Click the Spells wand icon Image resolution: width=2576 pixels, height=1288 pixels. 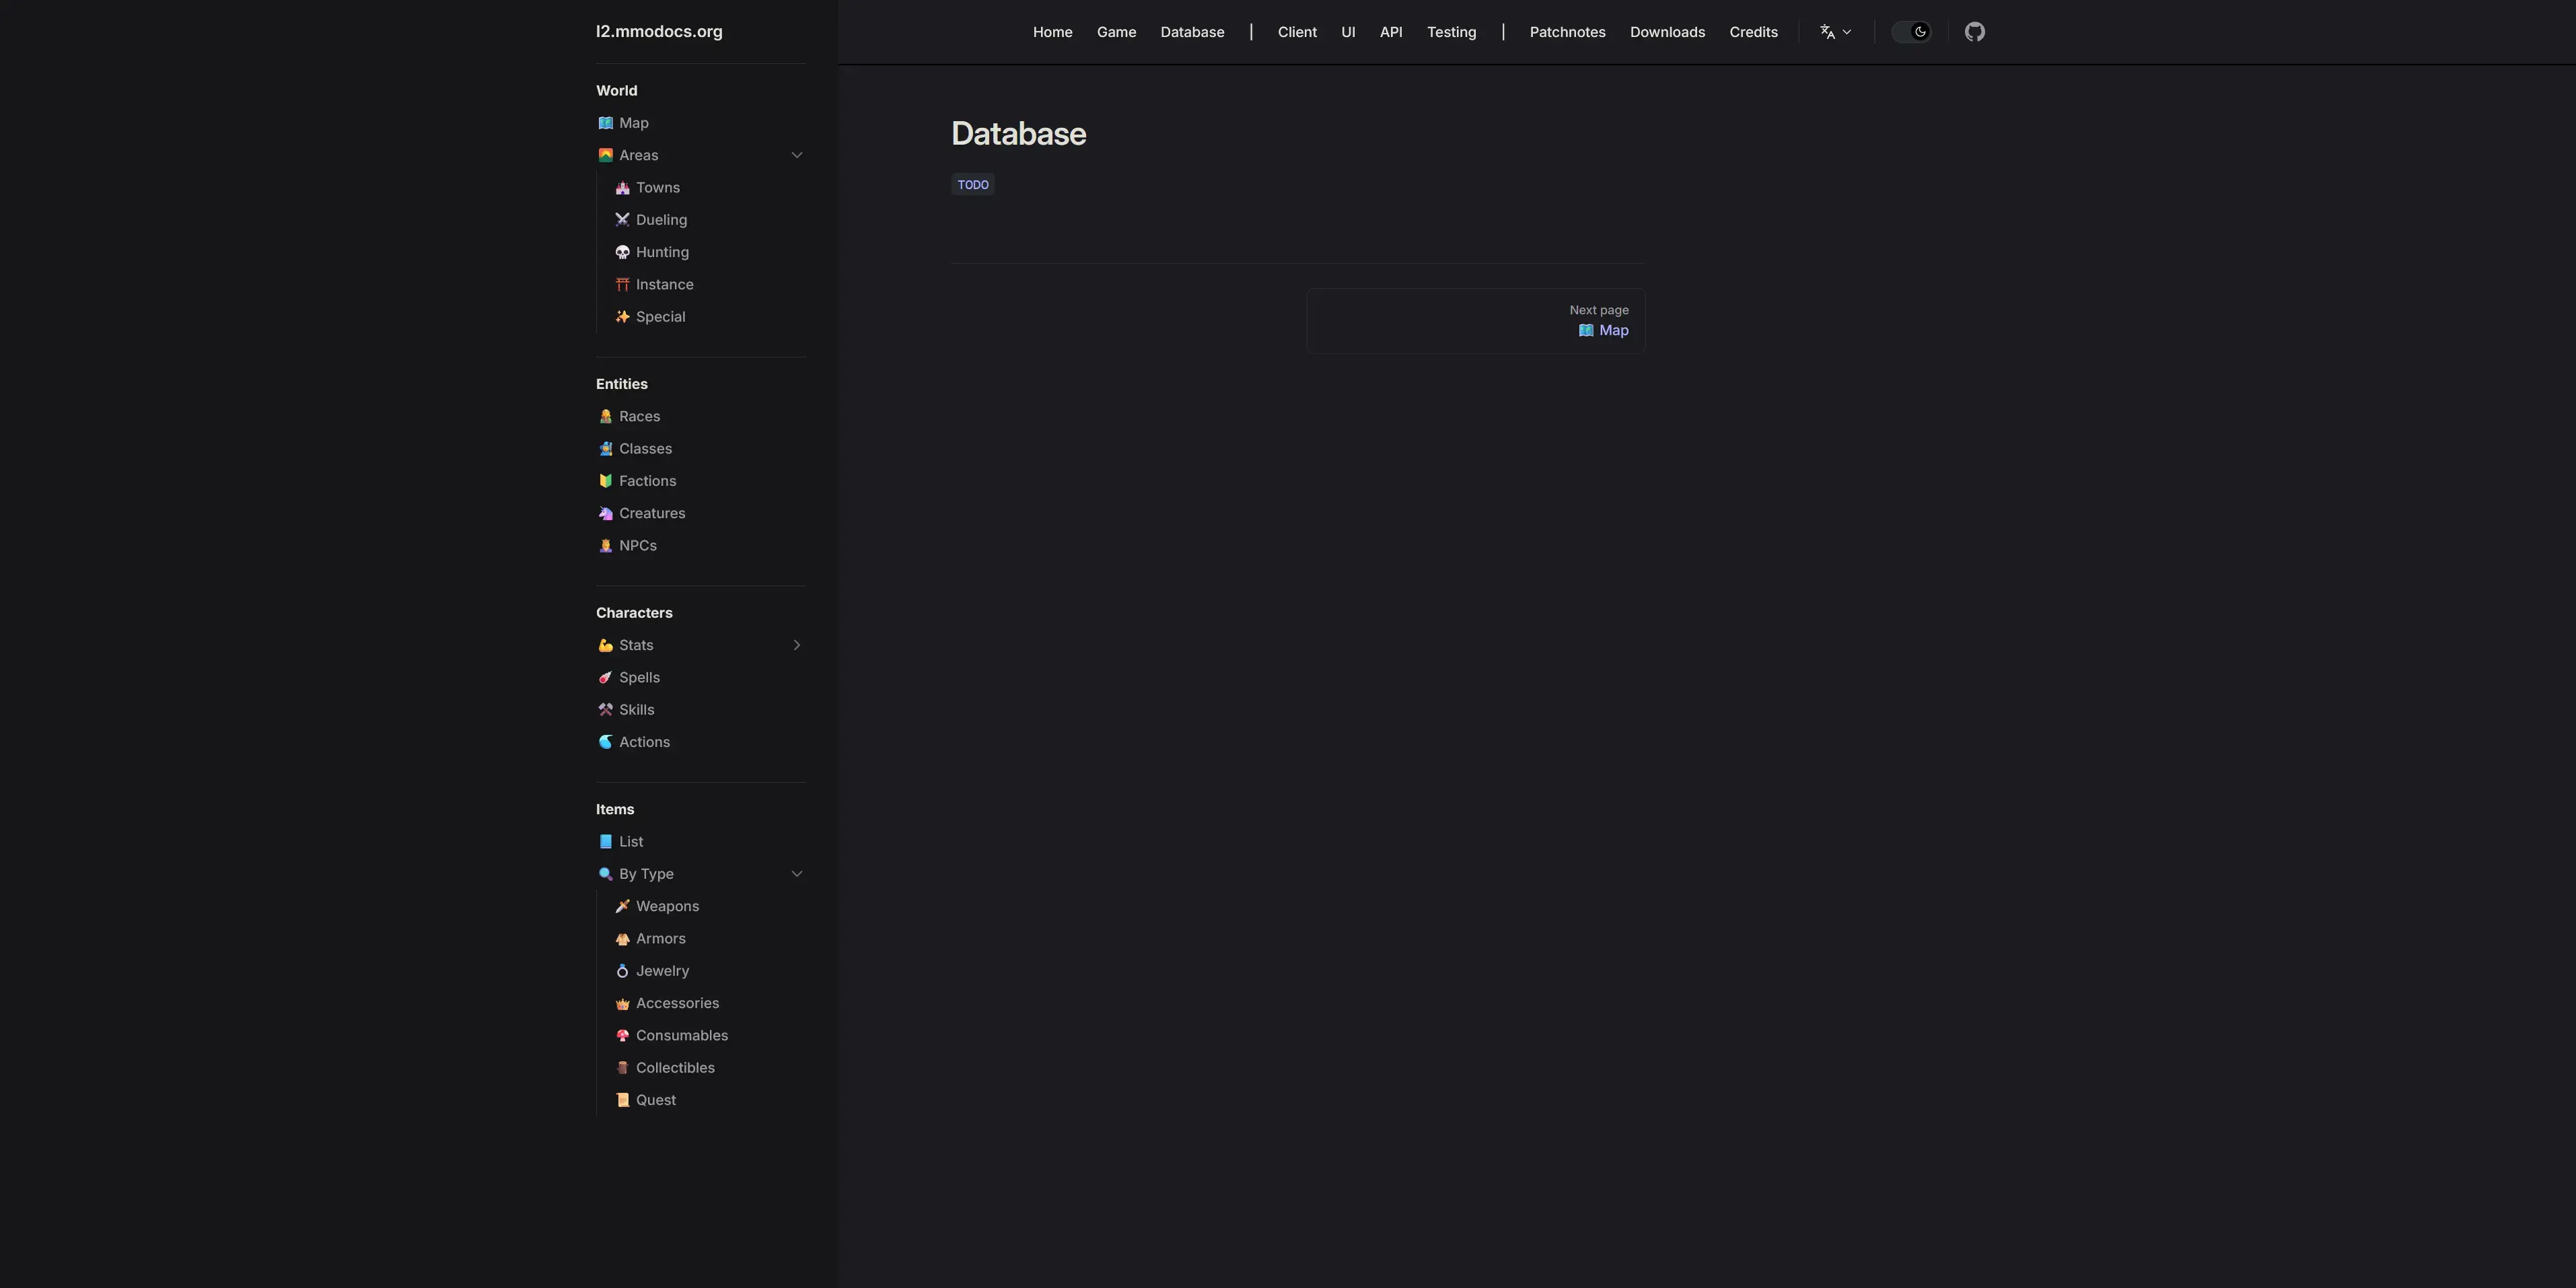(x=605, y=678)
